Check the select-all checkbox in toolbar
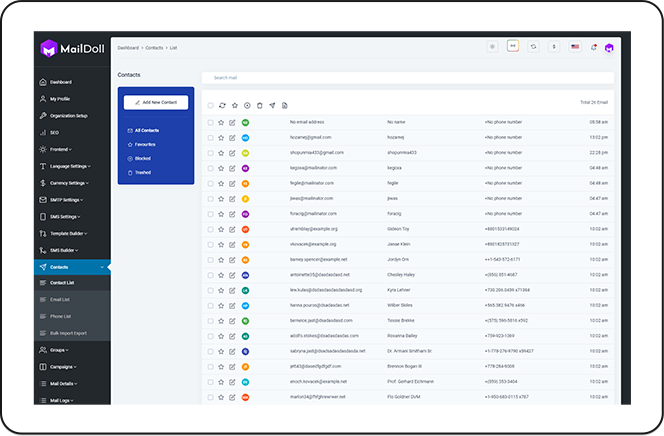The width and height of the screenshot is (664, 436). coord(210,105)
